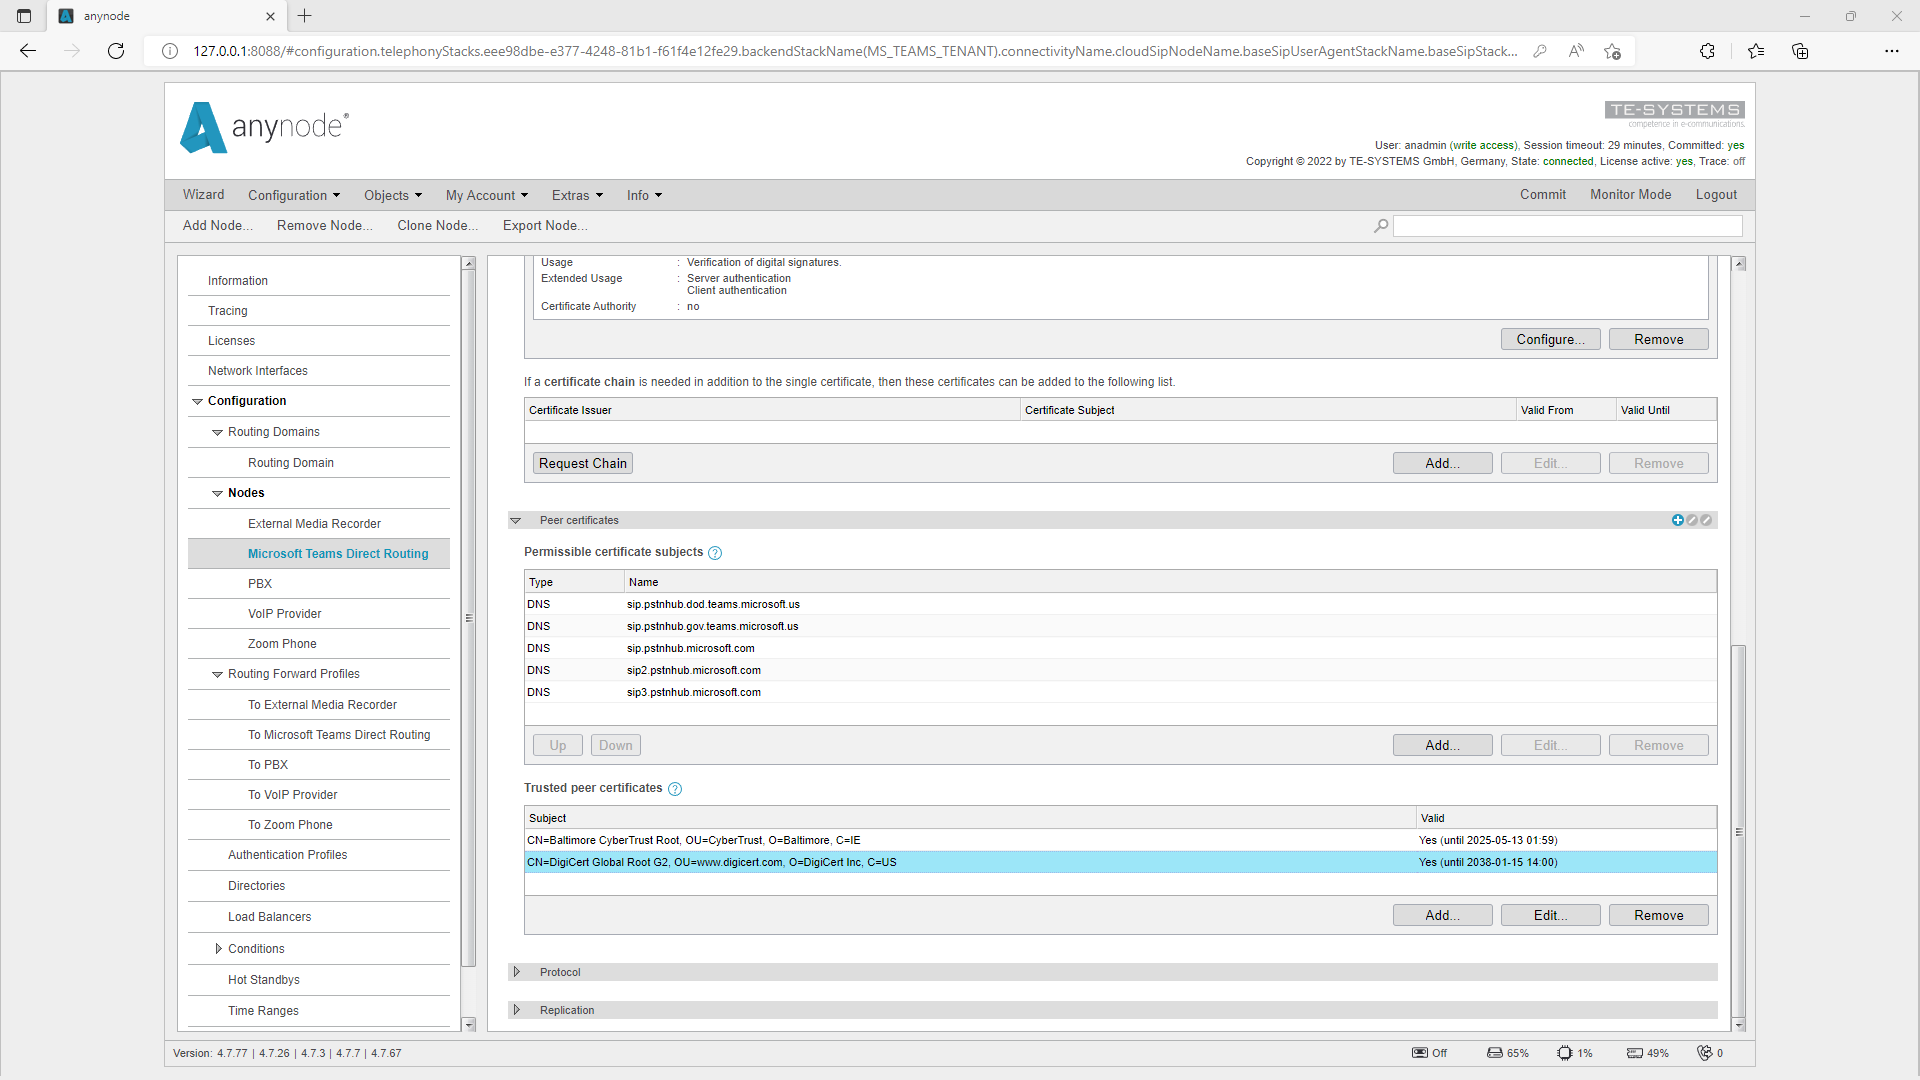Open browser favorites star icon
1920x1080 pixels.
coord(1756,51)
